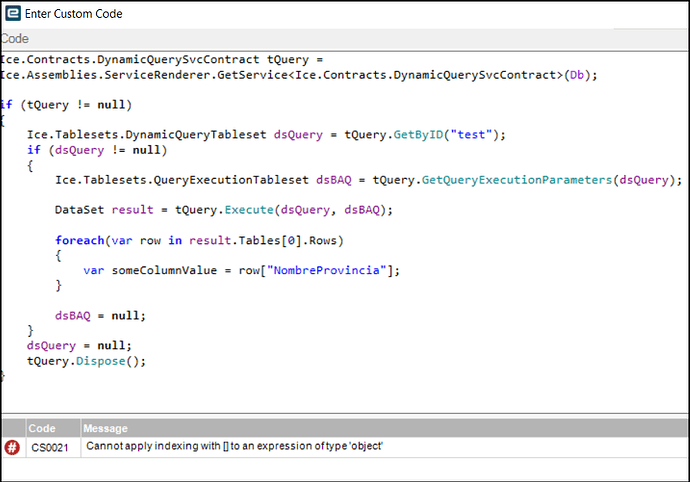Click the red error icon for CS0021
Image resolution: width=690 pixels, height=482 pixels.
tap(12, 447)
